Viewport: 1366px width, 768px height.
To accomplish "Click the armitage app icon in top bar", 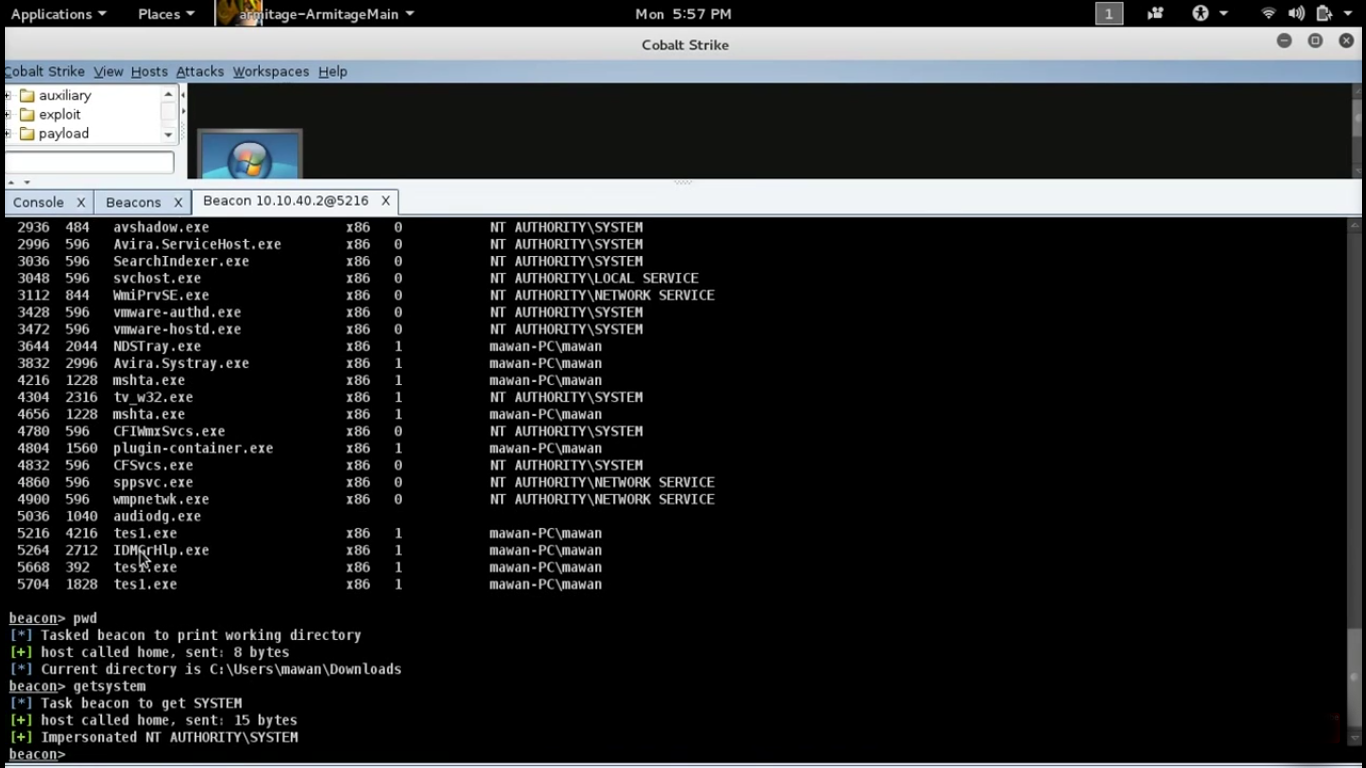I will 238,14.
